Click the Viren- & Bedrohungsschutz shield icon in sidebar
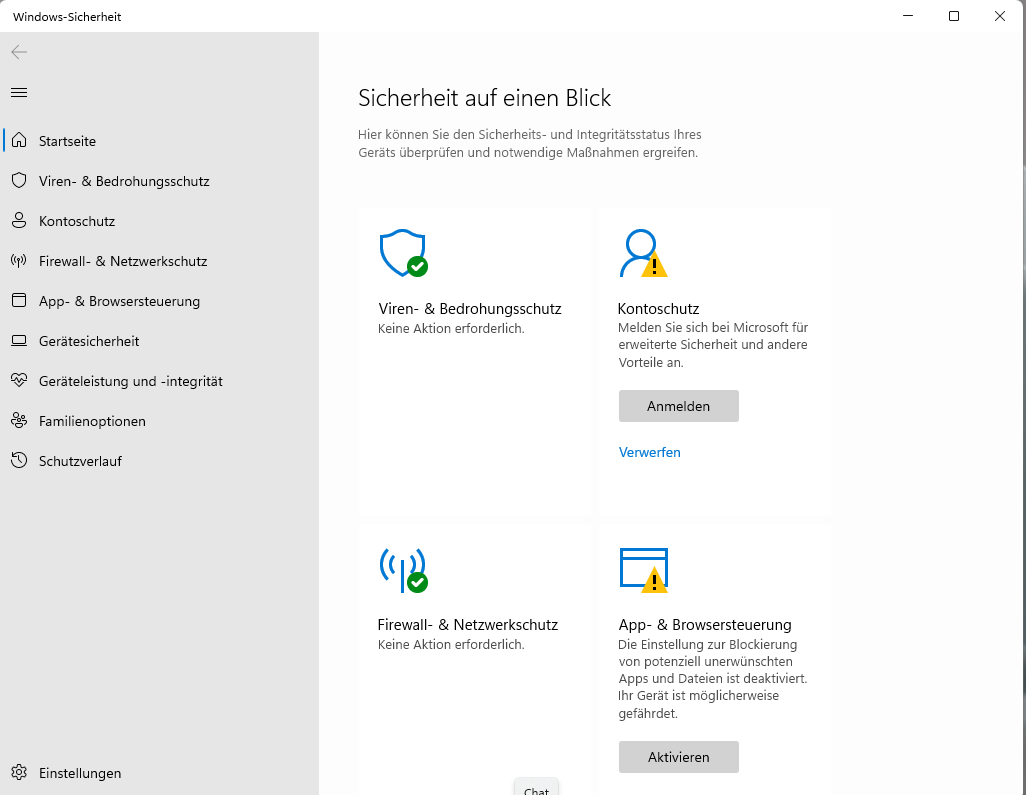1026x795 pixels. pyautogui.click(x=18, y=181)
